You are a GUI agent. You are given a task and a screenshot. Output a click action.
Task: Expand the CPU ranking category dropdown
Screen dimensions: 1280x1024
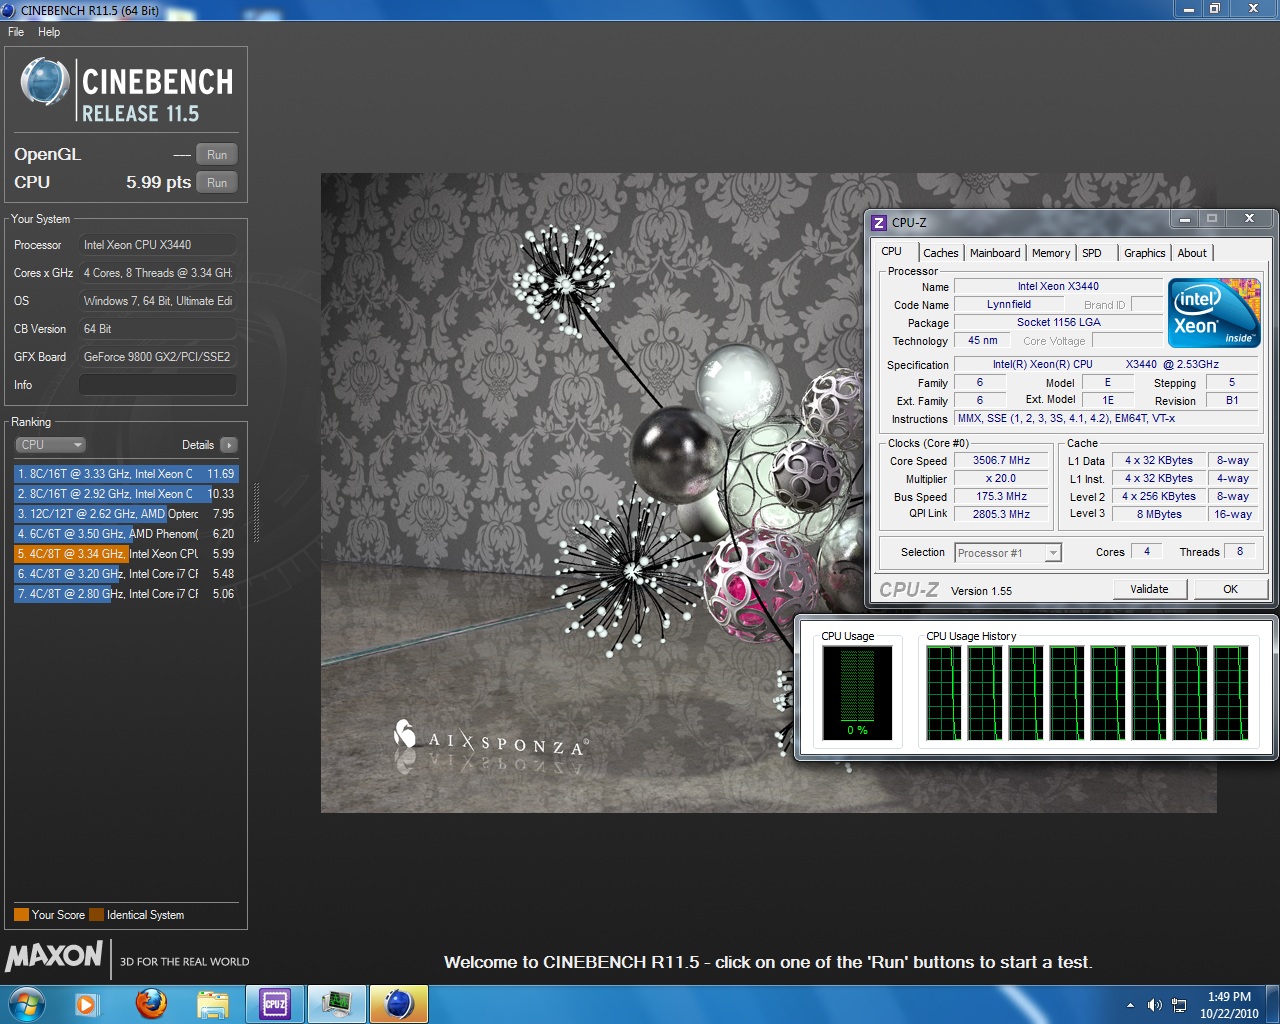pos(50,445)
